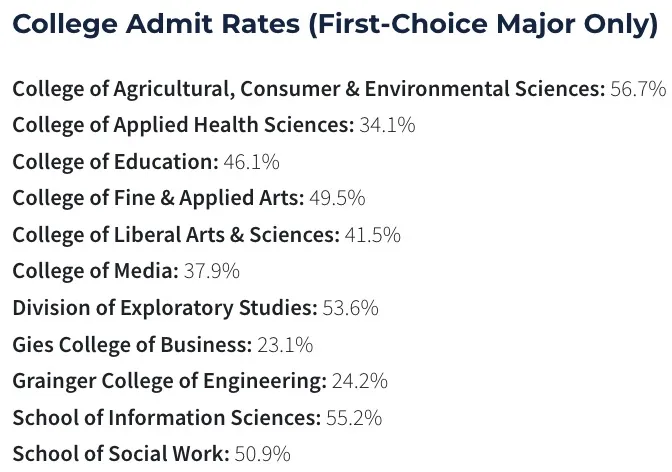The width and height of the screenshot is (672, 472).
Task: Select College of Applied Health Sciences label
Action: [183, 125]
